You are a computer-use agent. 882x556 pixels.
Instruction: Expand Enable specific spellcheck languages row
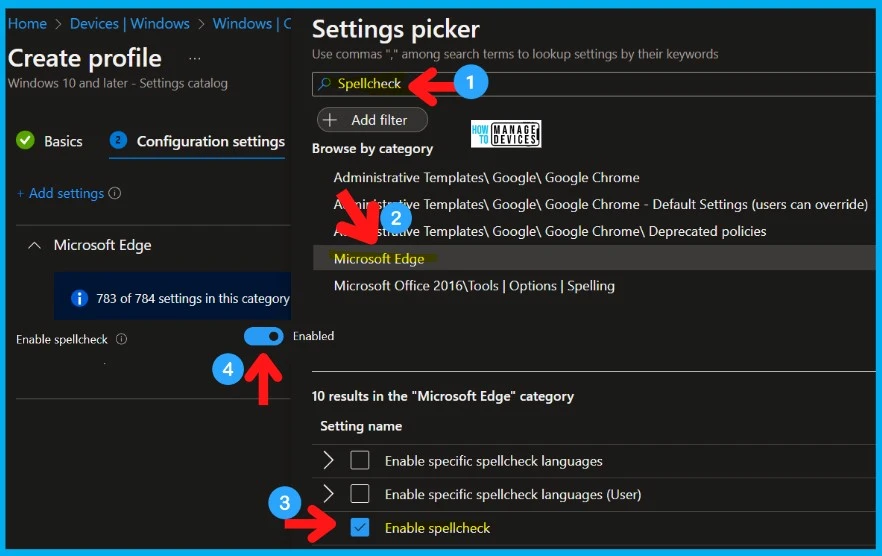pos(328,460)
